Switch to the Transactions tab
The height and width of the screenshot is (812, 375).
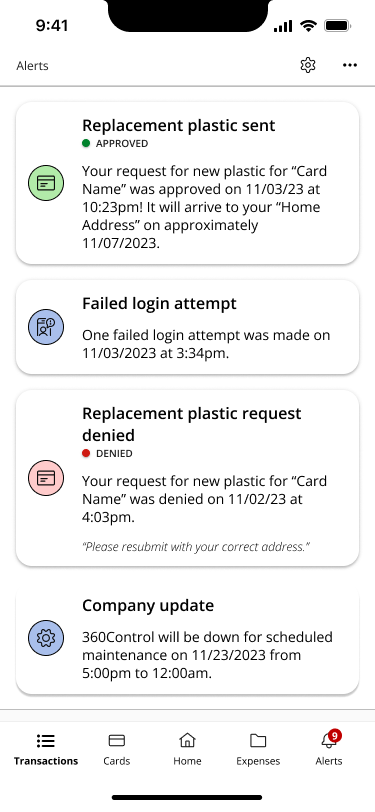46,749
